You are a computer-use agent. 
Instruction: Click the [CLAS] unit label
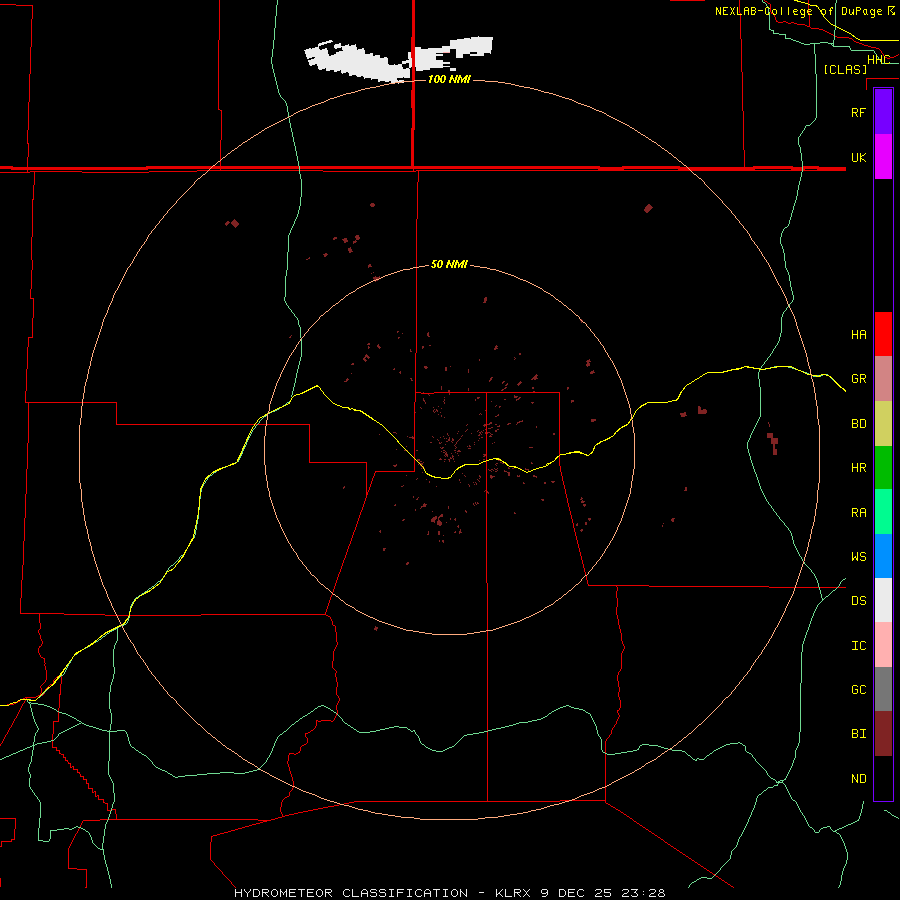845,69
